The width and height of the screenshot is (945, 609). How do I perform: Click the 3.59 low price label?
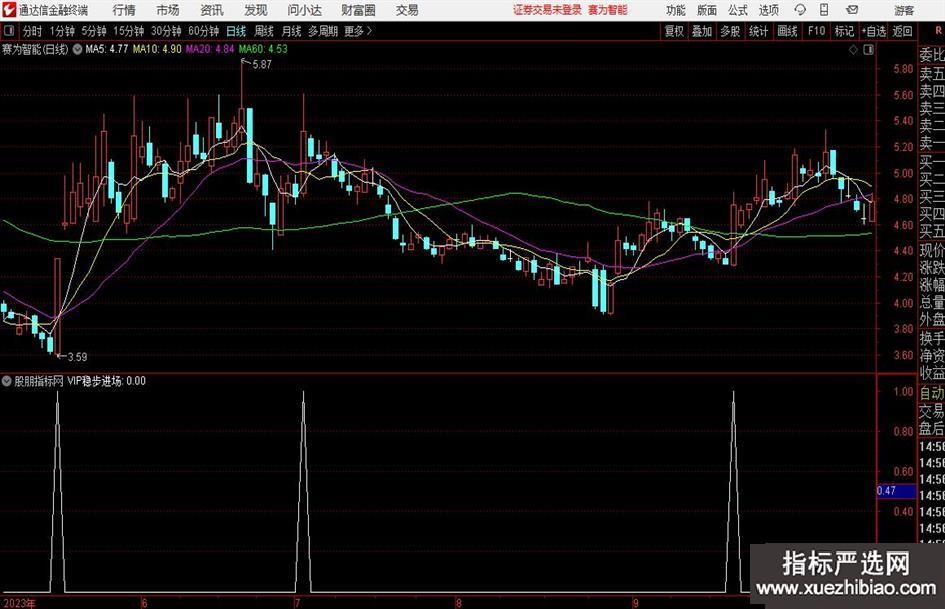(x=77, y=357)
